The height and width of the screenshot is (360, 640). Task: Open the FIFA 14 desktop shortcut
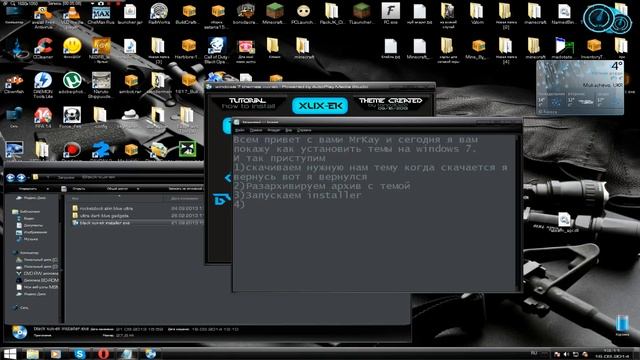click(43, 118)
